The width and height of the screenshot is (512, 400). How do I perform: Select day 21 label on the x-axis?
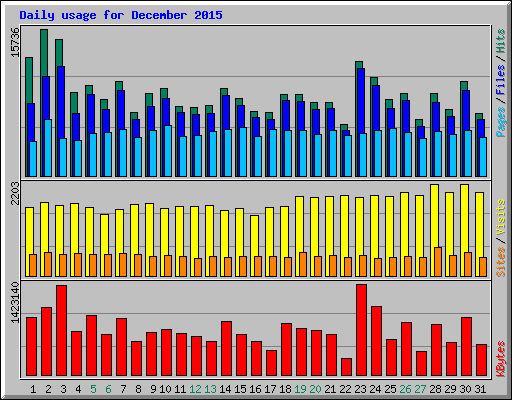[330, 389]
